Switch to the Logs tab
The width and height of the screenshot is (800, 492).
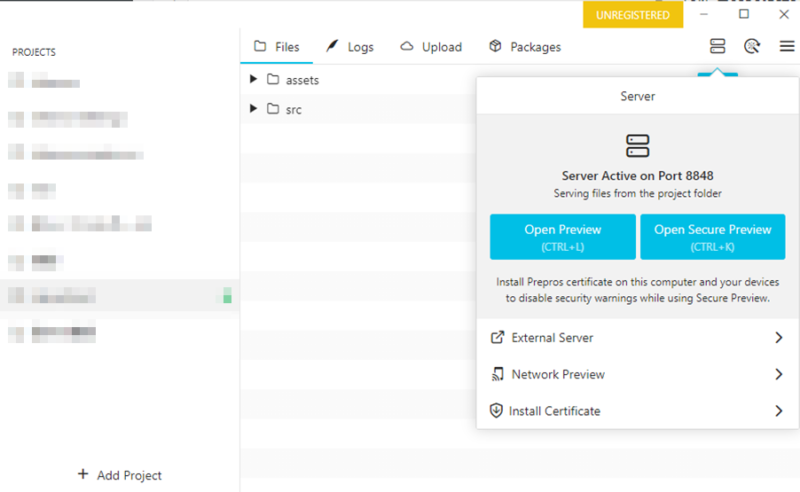point(350,47)
